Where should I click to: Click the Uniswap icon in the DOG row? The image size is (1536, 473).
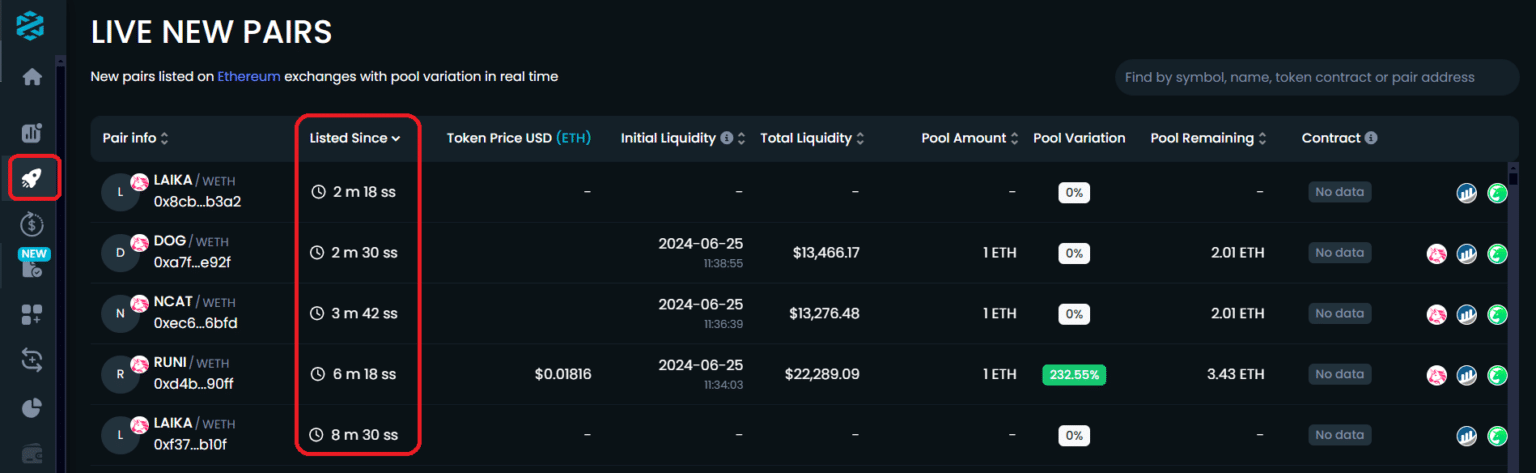click(1436, 254)
